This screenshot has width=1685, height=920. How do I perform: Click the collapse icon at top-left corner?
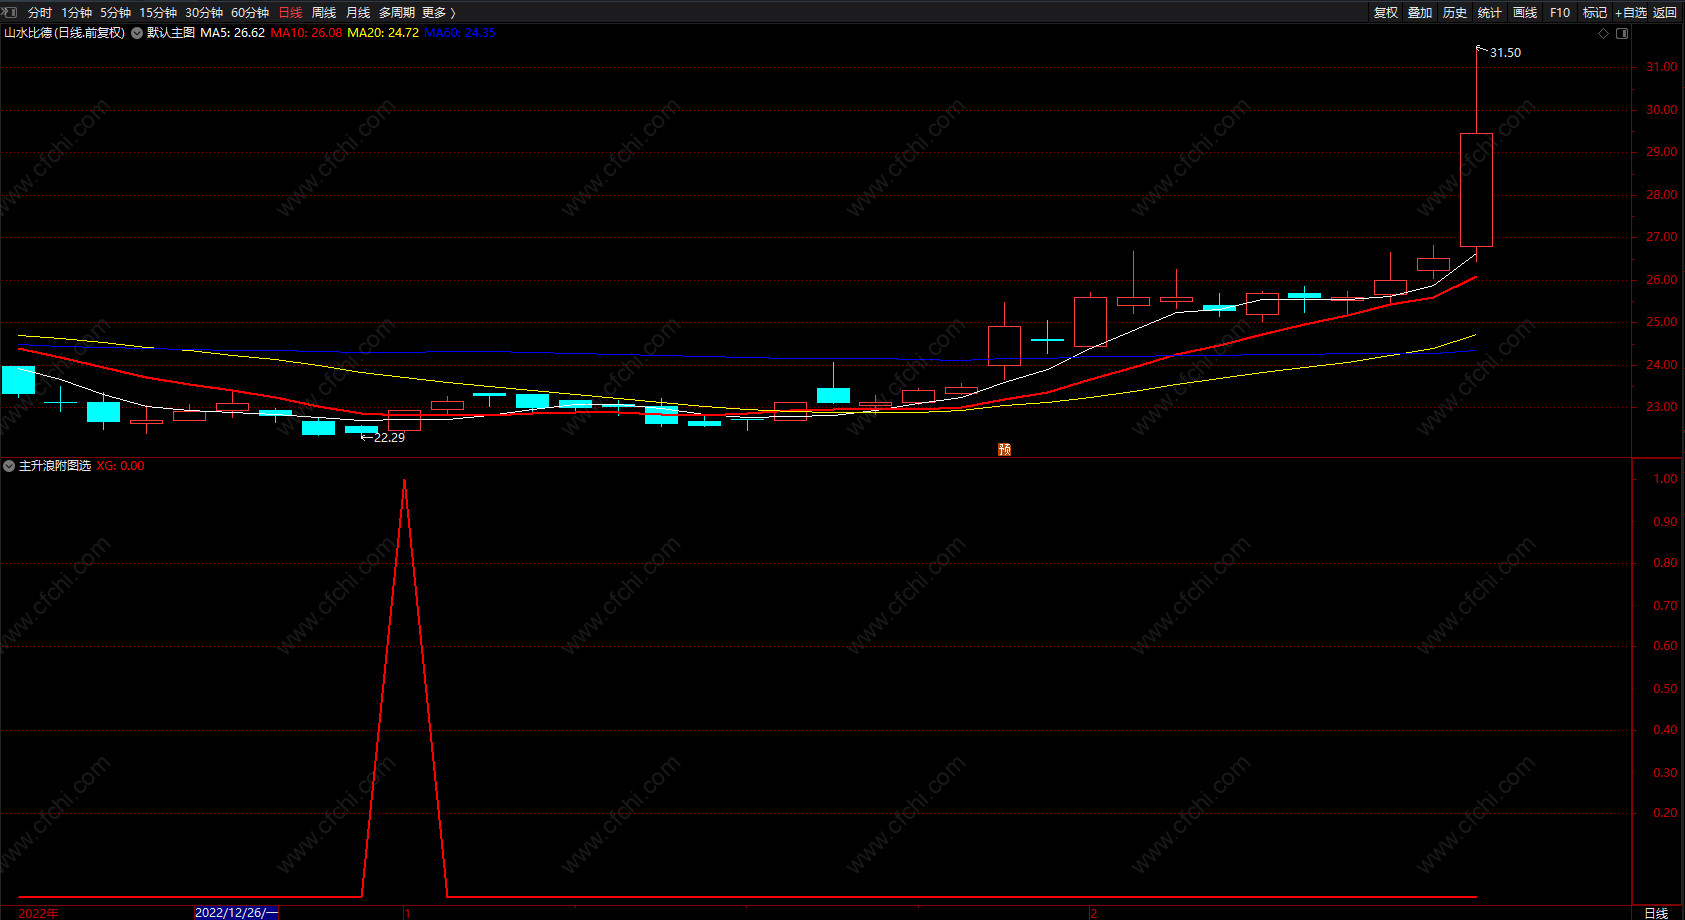pos(9,13)
